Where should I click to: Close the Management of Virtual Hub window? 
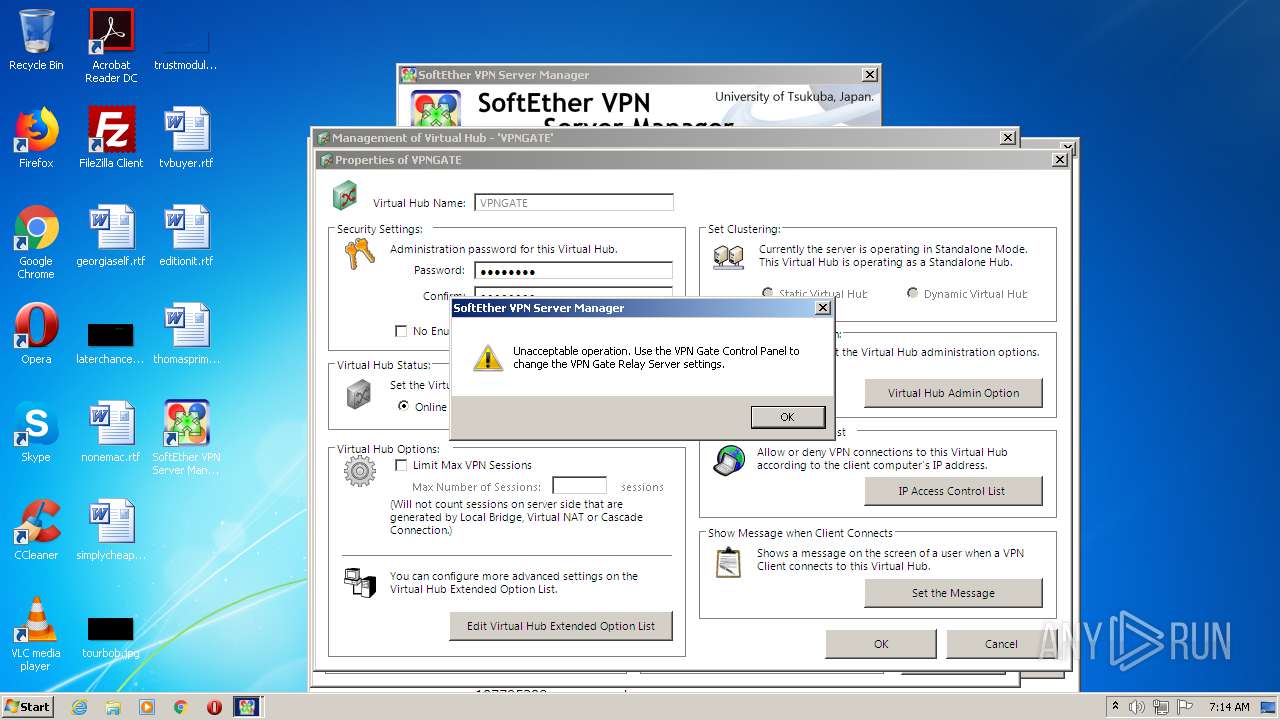(x=1008, y=138)
